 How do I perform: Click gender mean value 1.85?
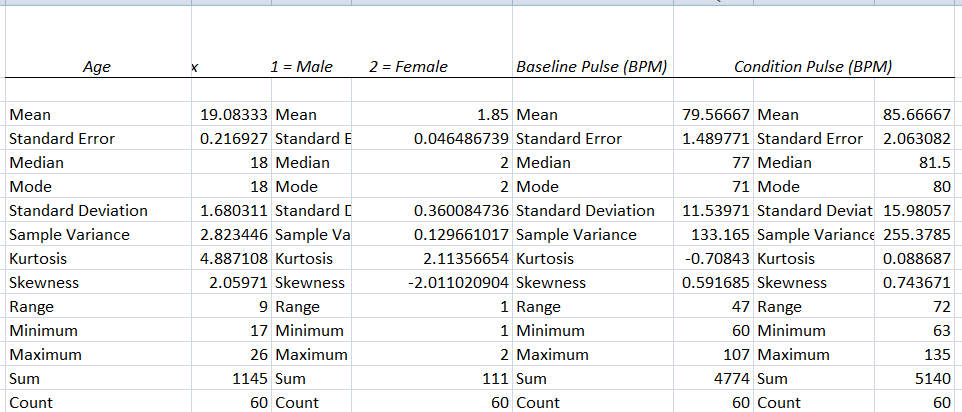[x=494, y=115]
